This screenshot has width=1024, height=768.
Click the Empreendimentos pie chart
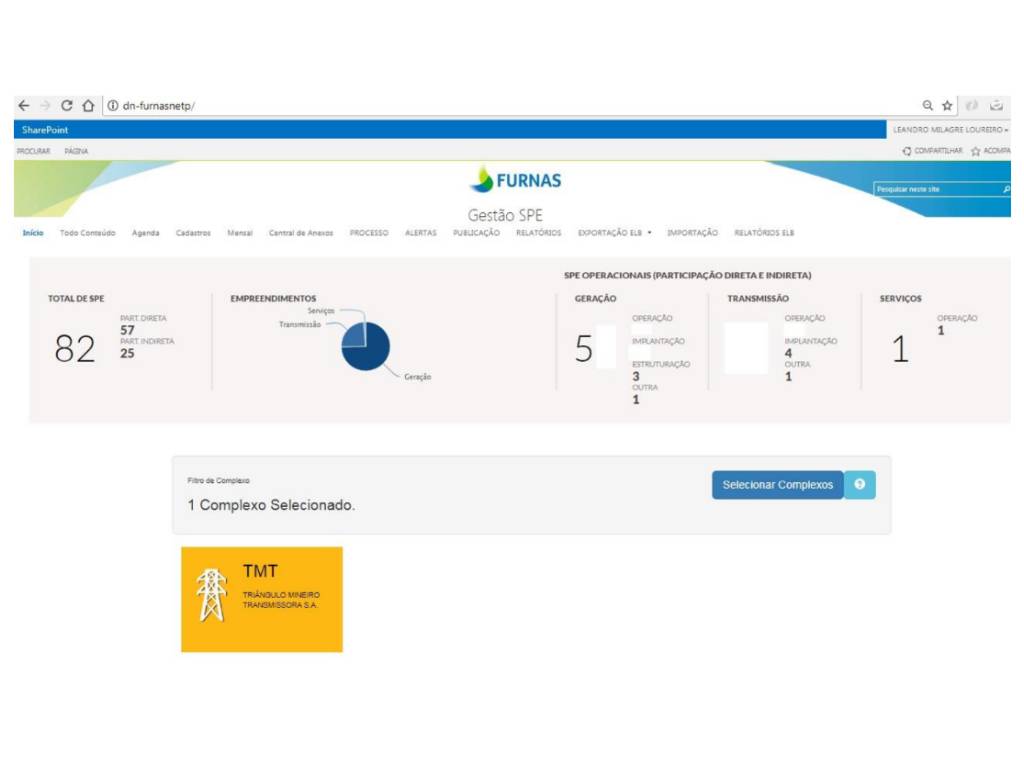(x=366, y=346)
